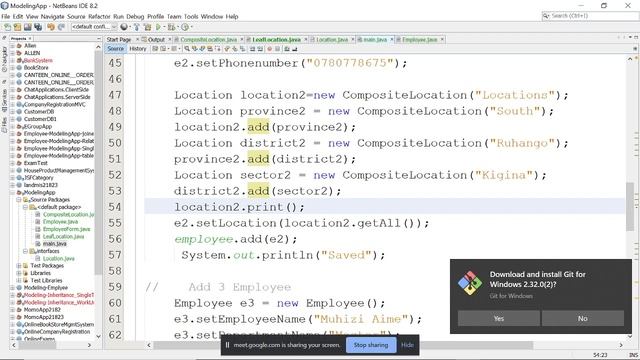Image resolution: width=640 pixels, height=360 pixels.
Task: Expand the Test Packages node
Action: point(19,266)
